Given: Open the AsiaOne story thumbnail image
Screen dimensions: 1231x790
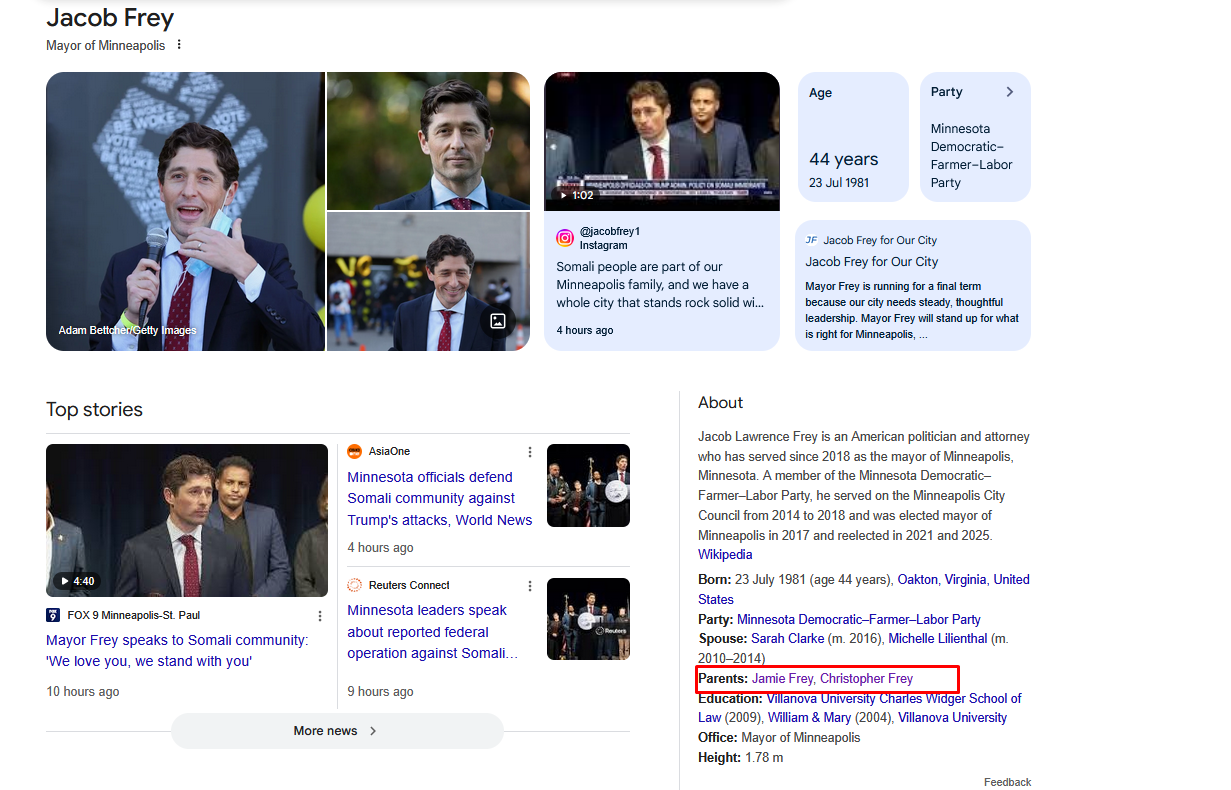Looking at the screenshot, I should pyautogui.click(x=588, y=485).
